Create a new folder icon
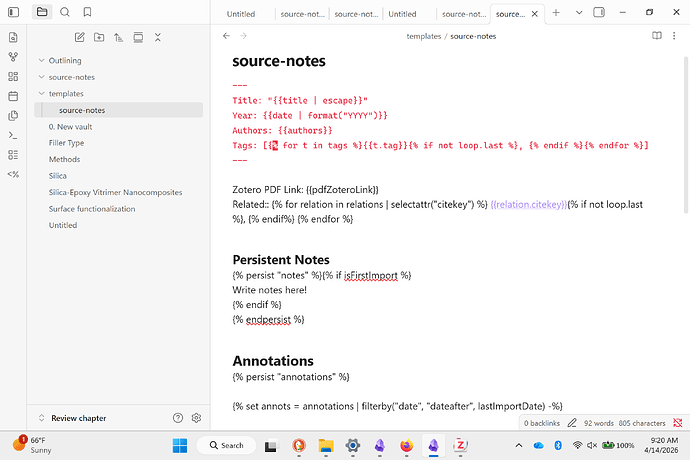This screenshot has height=460, width=690. (99, 37)
